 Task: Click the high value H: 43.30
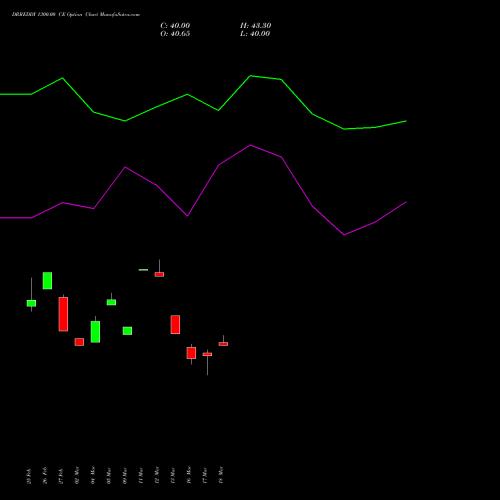256,26
